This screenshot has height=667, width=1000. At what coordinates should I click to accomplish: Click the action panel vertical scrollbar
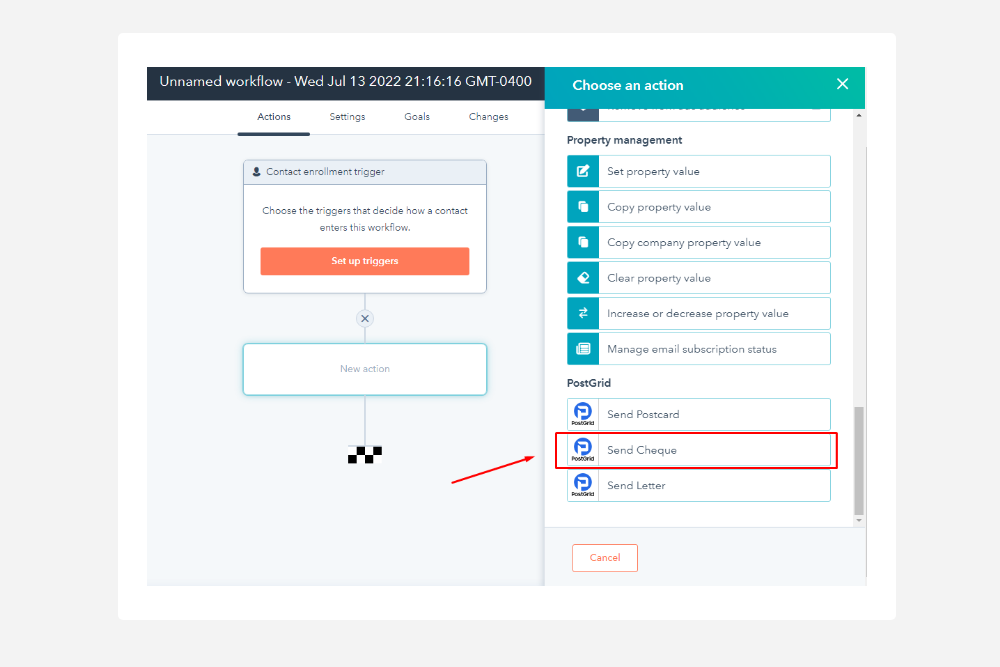click(x=858, y=460)
